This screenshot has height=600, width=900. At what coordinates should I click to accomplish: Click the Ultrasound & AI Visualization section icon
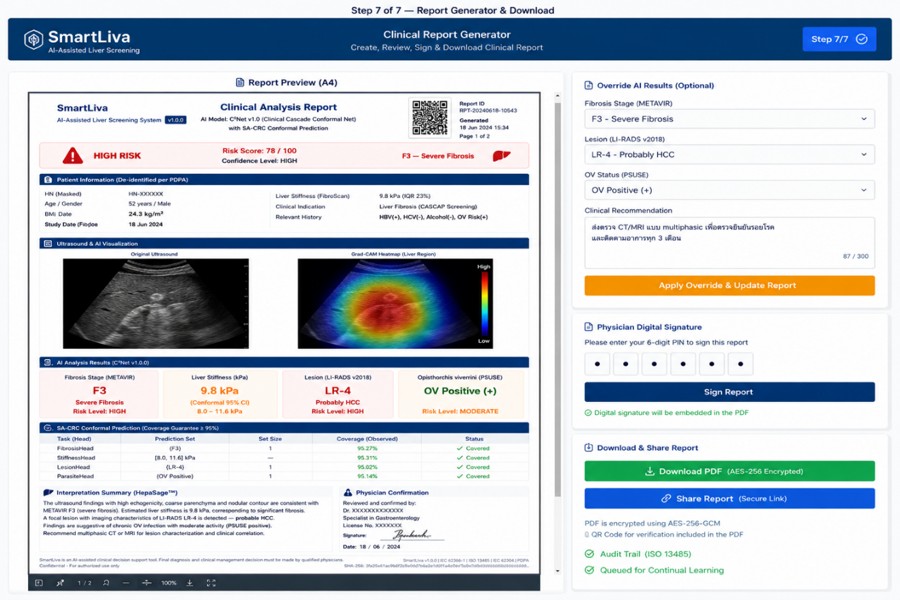48,243
